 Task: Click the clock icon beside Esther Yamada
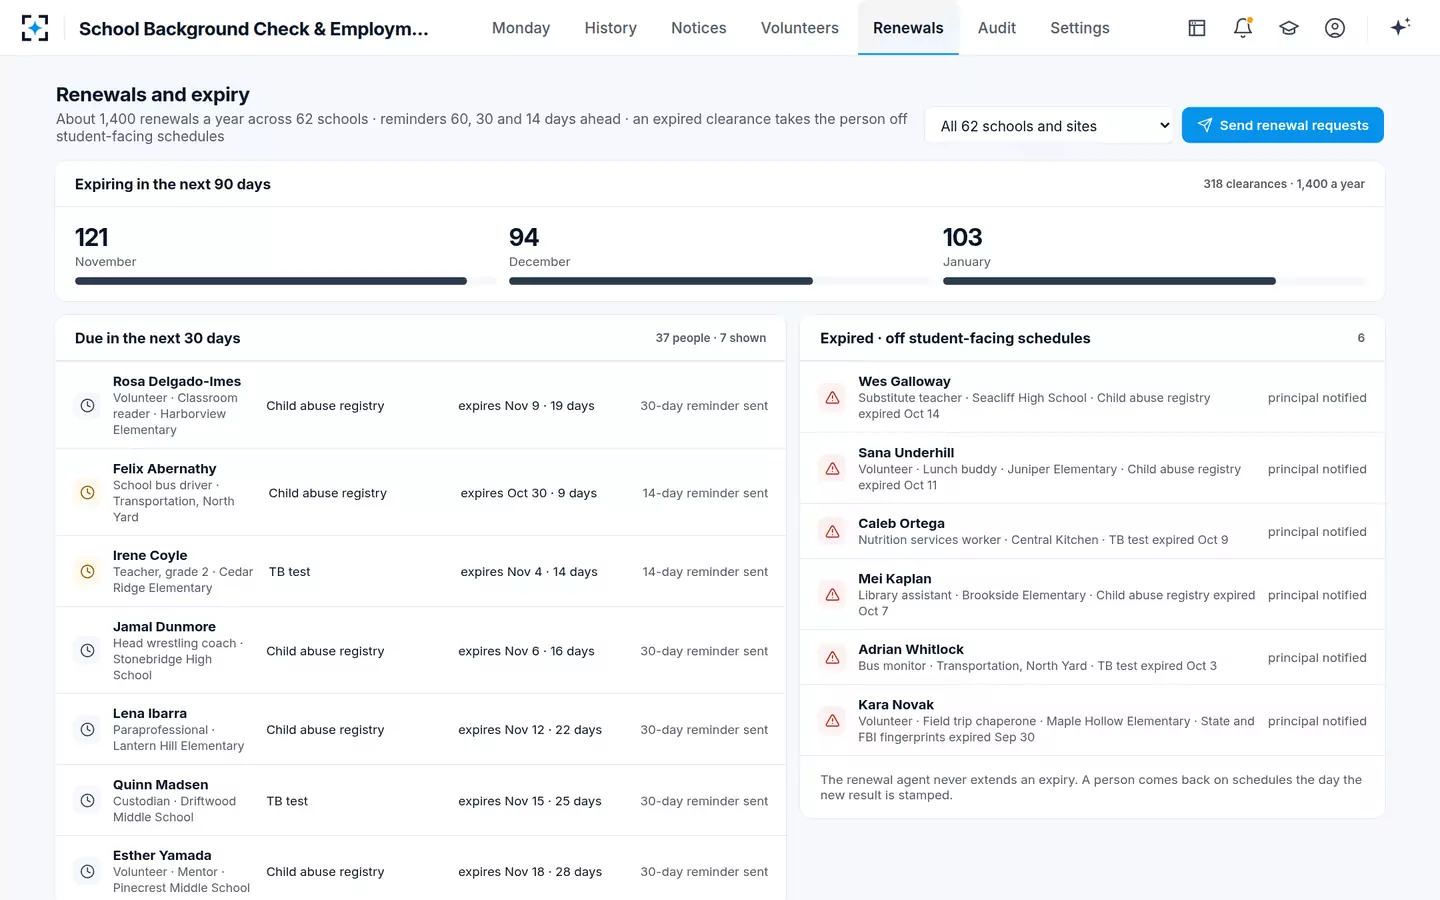coord(88,872)
